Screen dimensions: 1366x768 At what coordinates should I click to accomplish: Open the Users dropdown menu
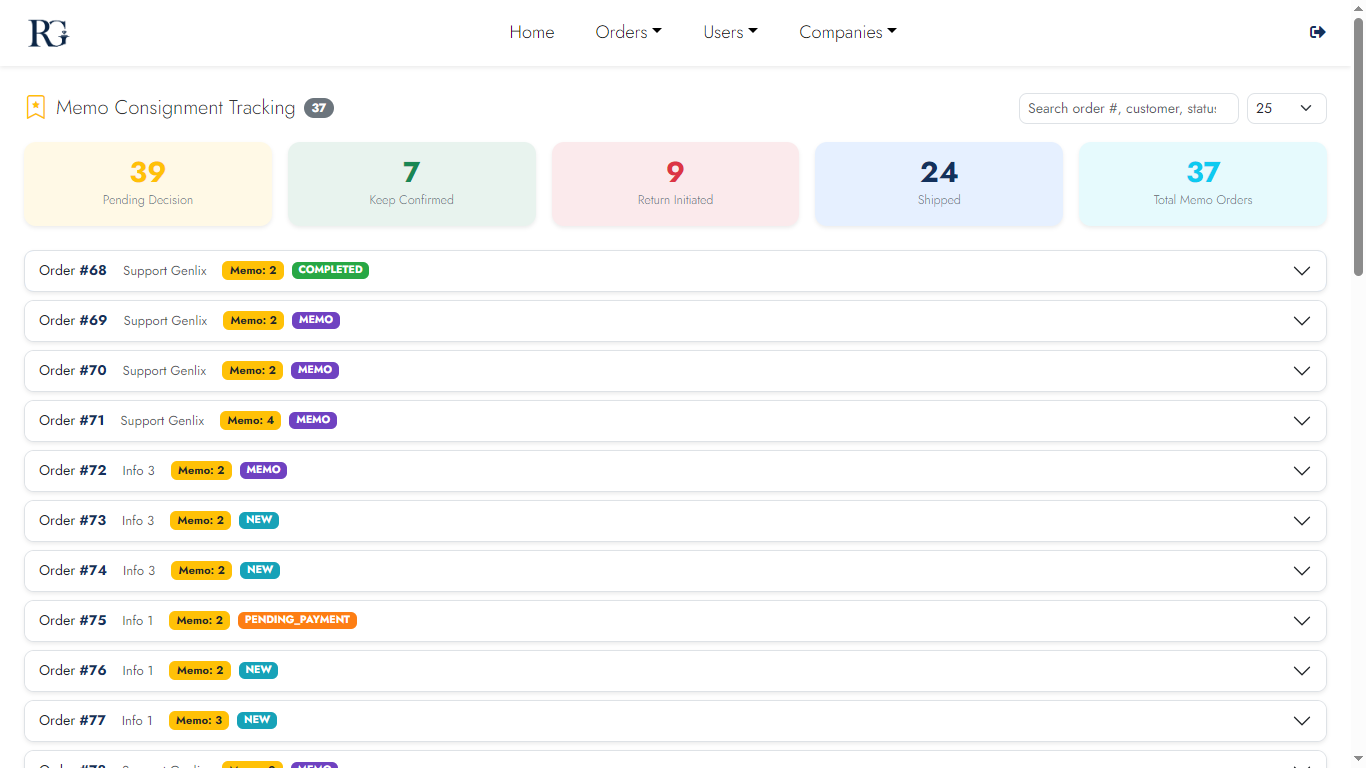click(x=730, y=32)
